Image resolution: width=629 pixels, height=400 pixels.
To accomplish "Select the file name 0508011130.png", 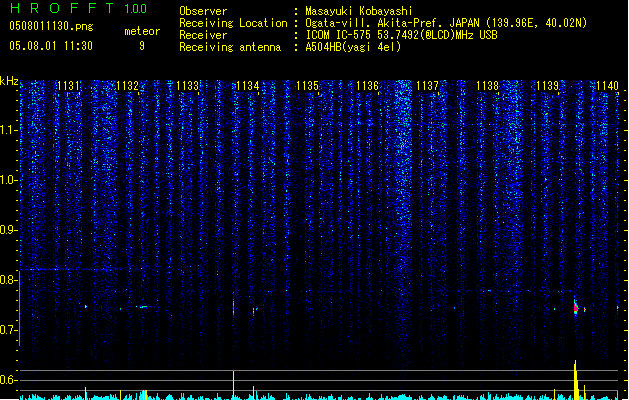I will (x=51, y=26).
